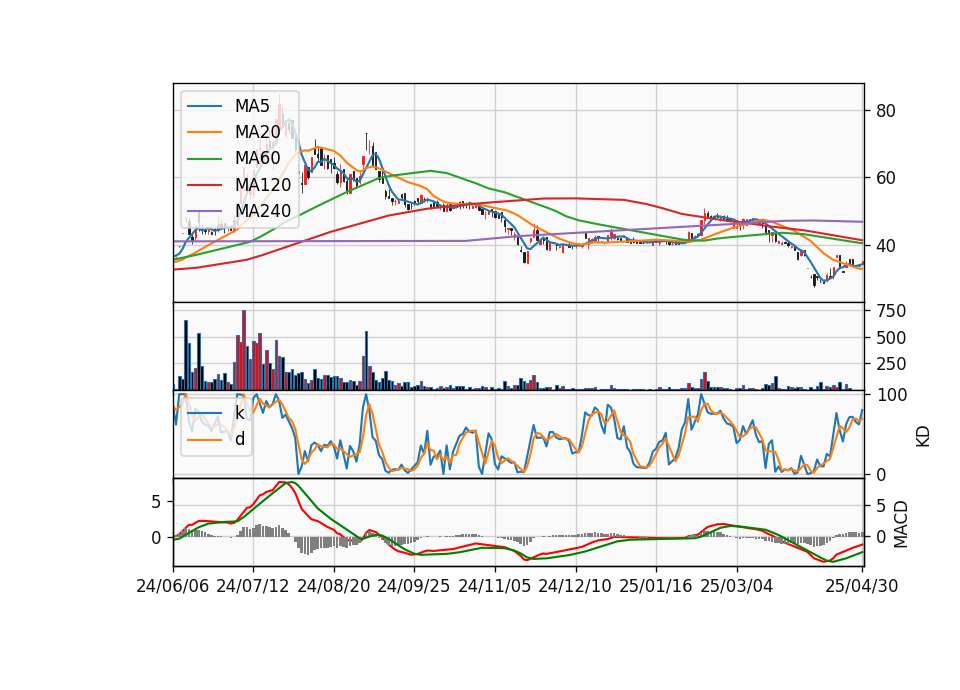Image resolution: width=960 pixels, height=690 pixels.
Task: Click the left MACD axis value 0
Action: point(156,538)
